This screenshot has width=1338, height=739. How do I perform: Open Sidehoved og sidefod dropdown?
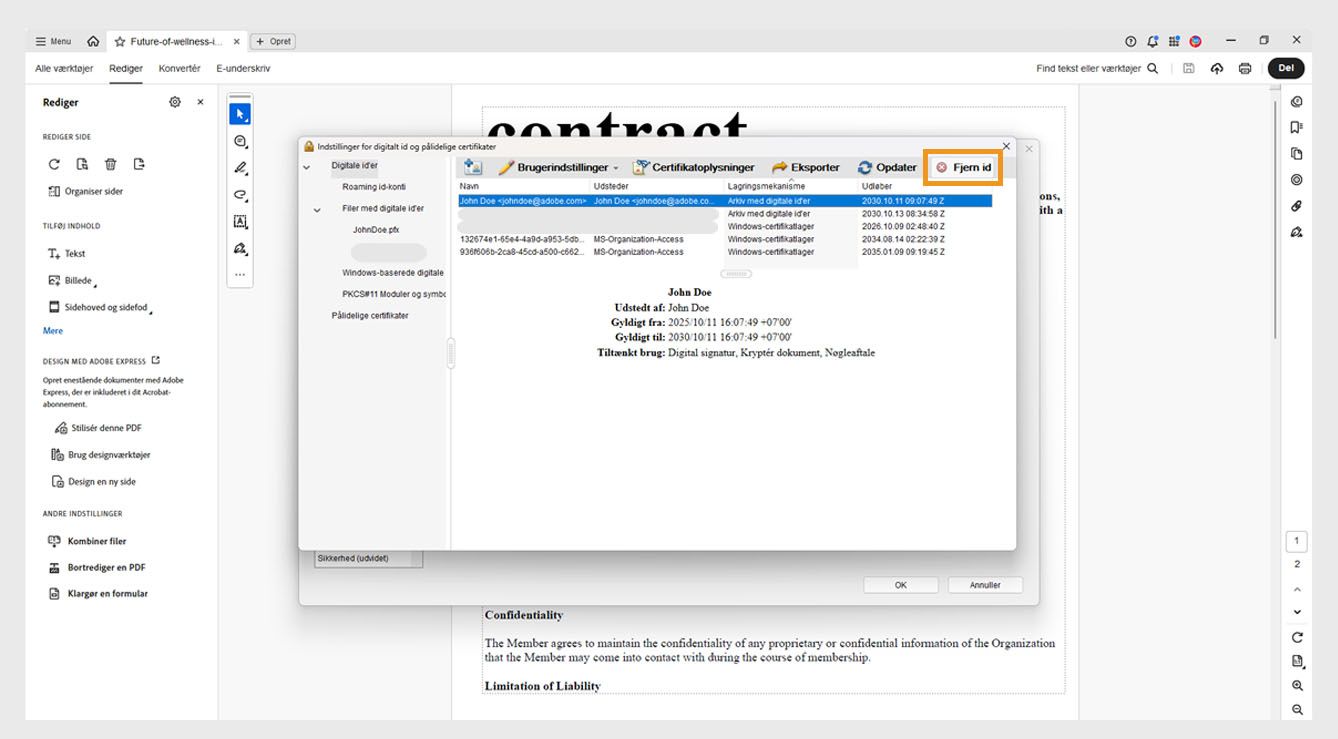tap(100, 308)
